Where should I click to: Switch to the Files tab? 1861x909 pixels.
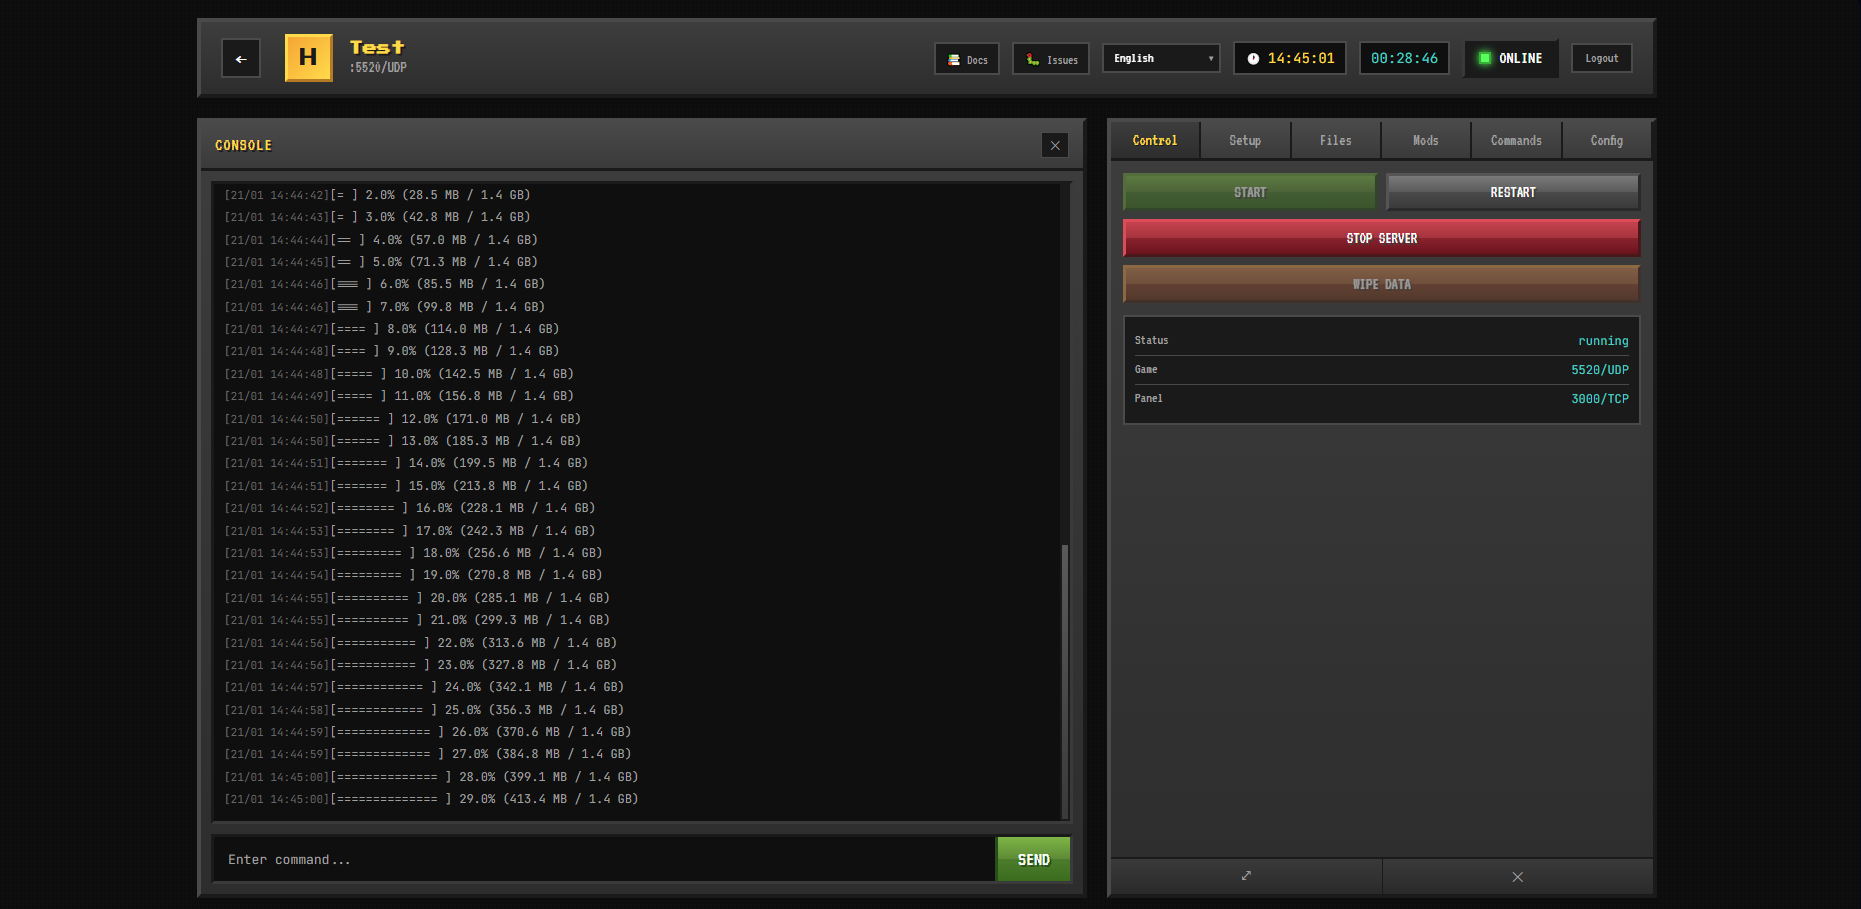1335,141
